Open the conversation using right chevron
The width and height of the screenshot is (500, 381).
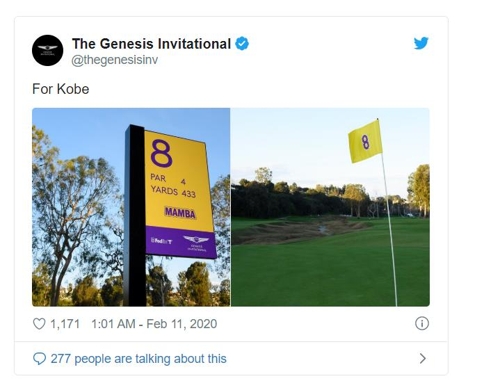423,358
